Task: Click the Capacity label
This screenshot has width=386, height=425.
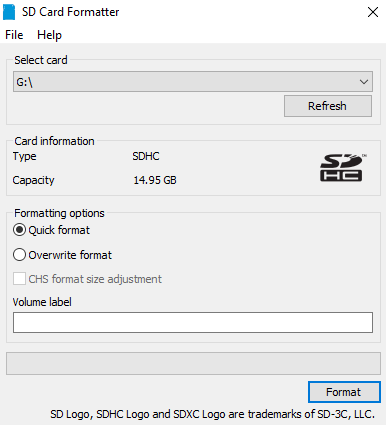Action: point(33,180)
